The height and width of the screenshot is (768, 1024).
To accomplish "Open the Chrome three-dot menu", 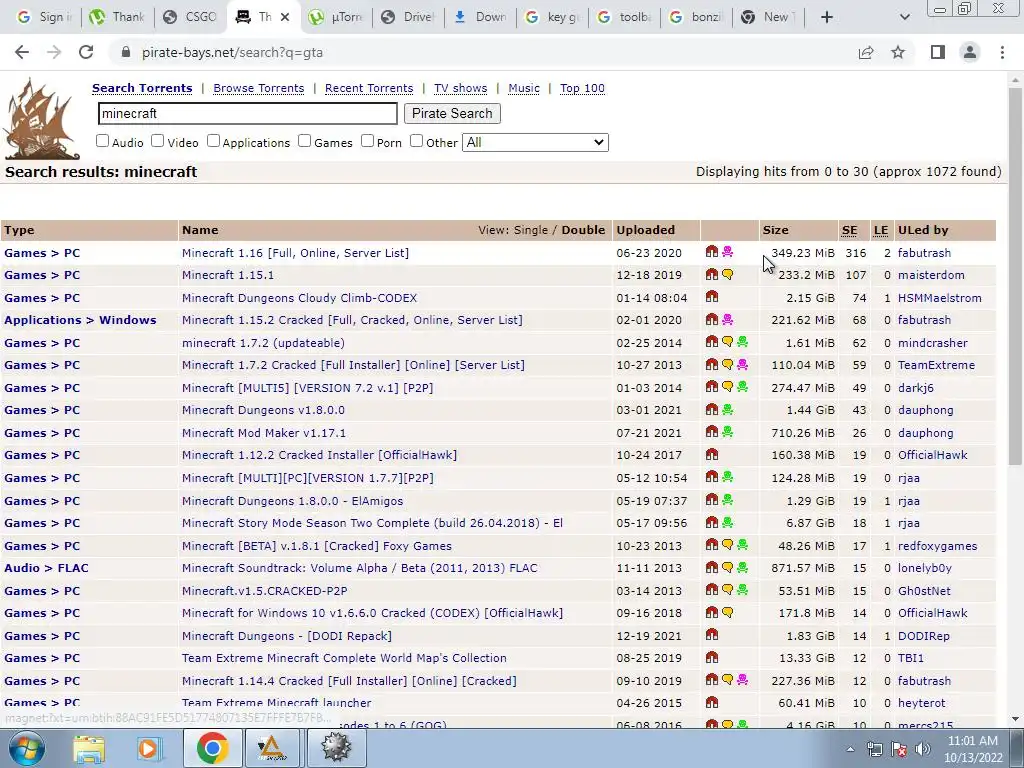I will [x=1002, y=52].
